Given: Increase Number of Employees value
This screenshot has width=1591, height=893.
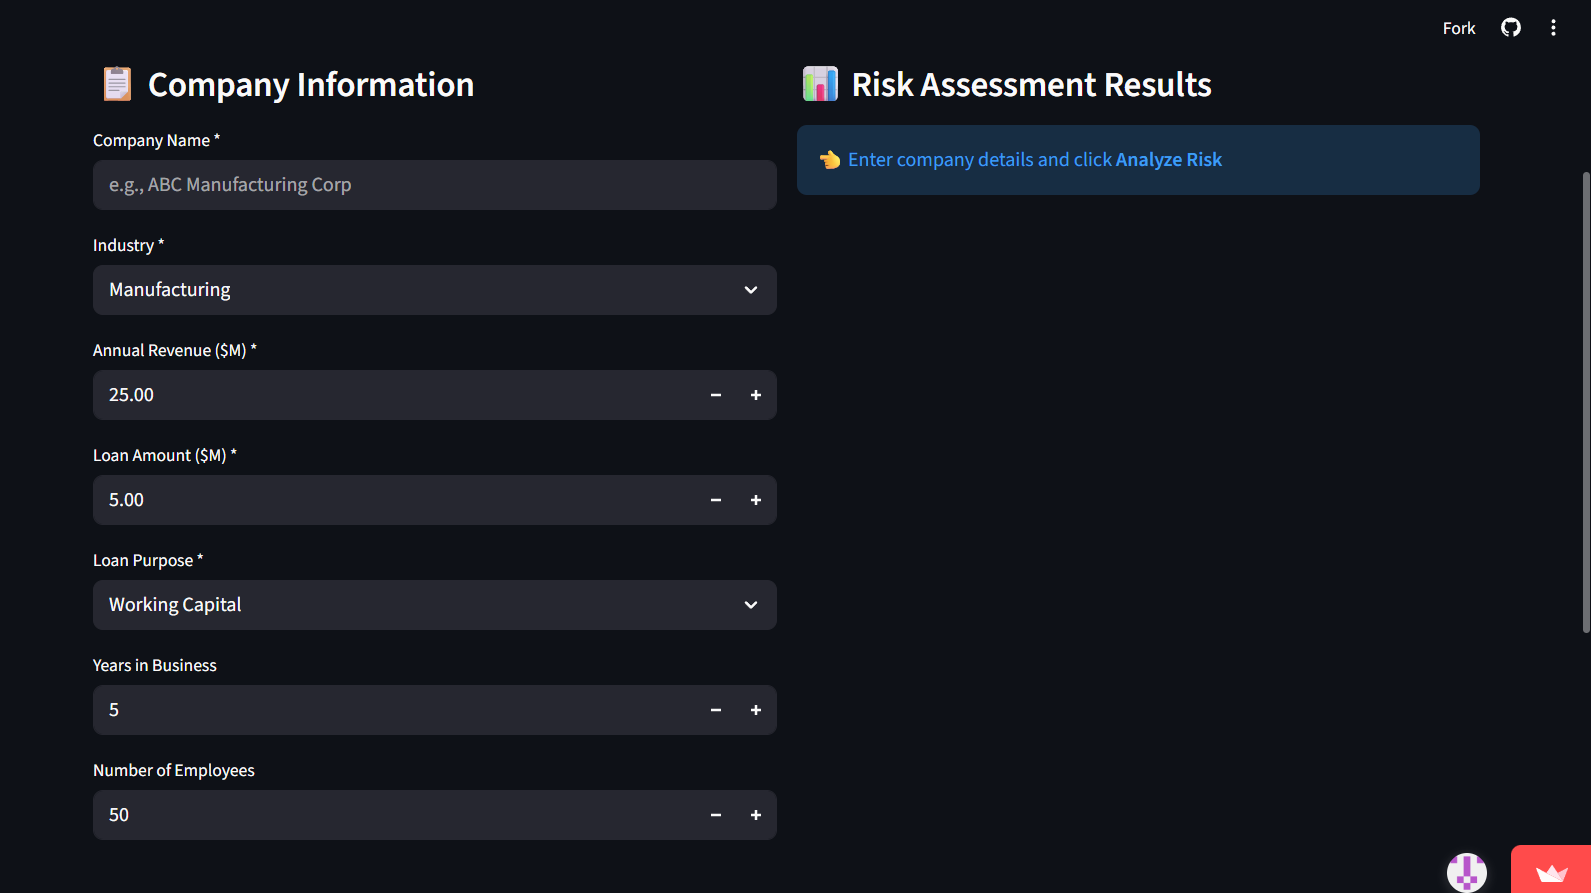Looking at the screenshot, I should click(x=756, y=815).
